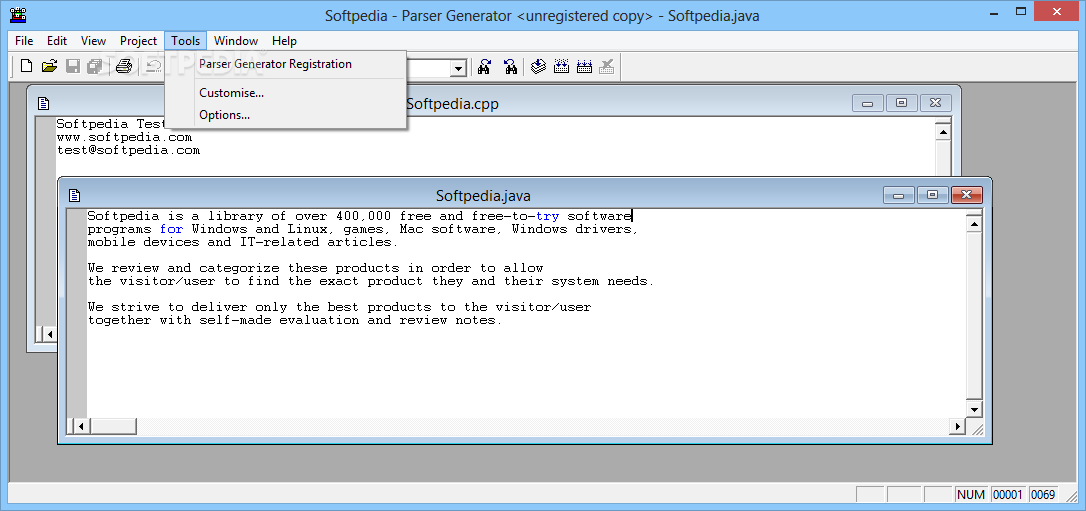Click the text 'www.softpedia.com' in Softpedia.cpp
The image size is (1086, 511).
coord(124,137)
